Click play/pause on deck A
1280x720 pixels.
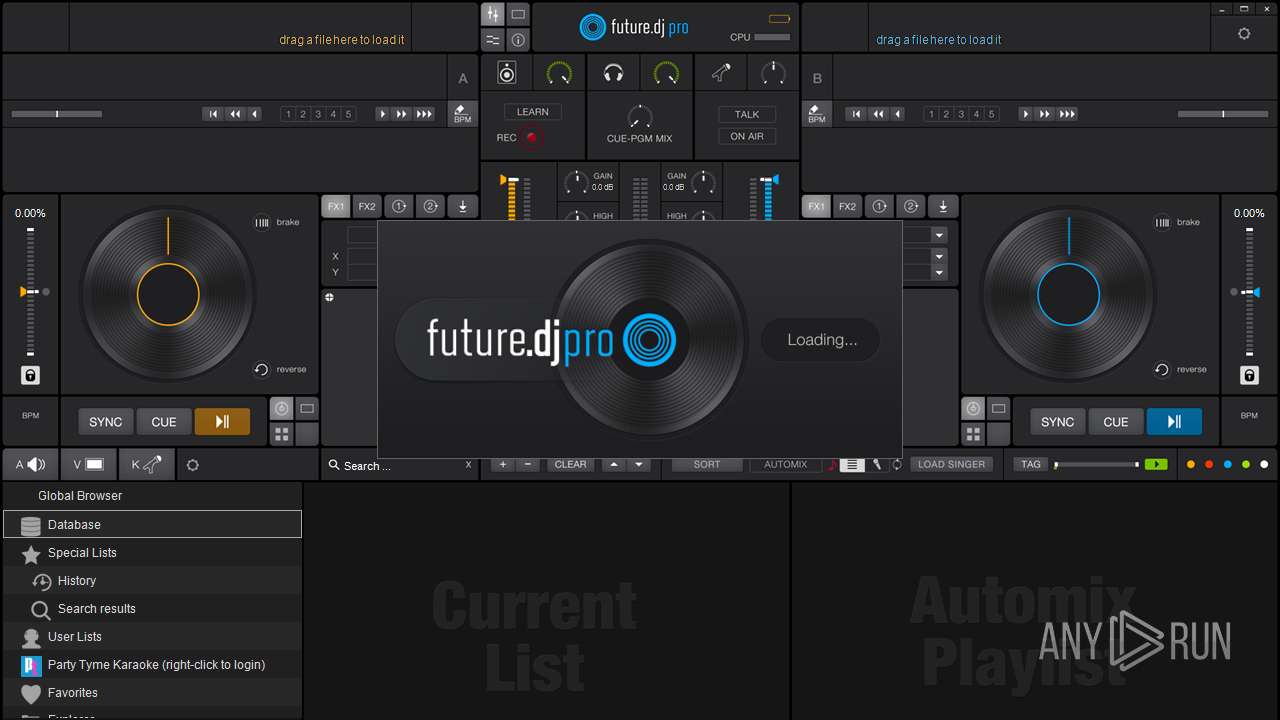point(222,422)
